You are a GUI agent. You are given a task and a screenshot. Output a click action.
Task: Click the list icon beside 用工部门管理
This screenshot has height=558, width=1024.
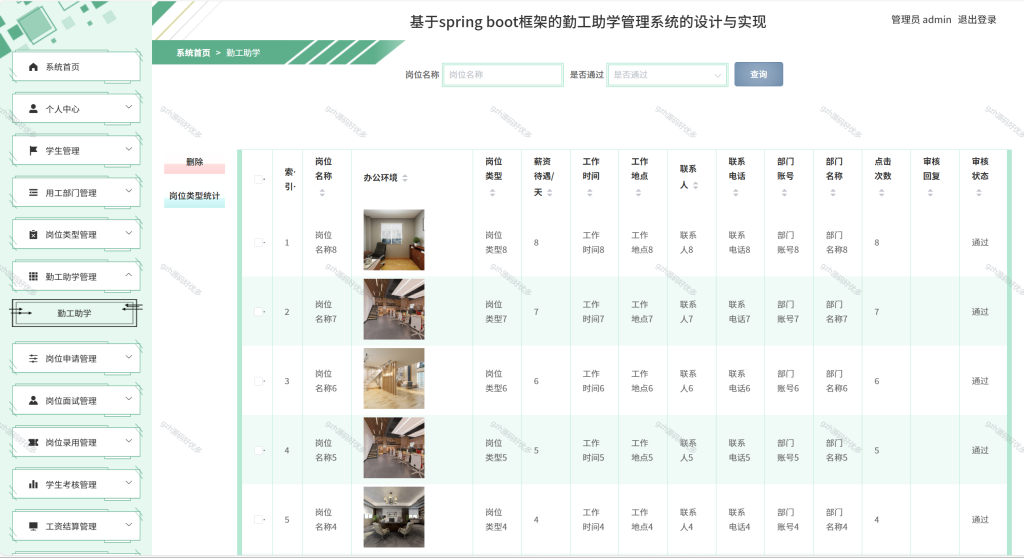point(33,193)
